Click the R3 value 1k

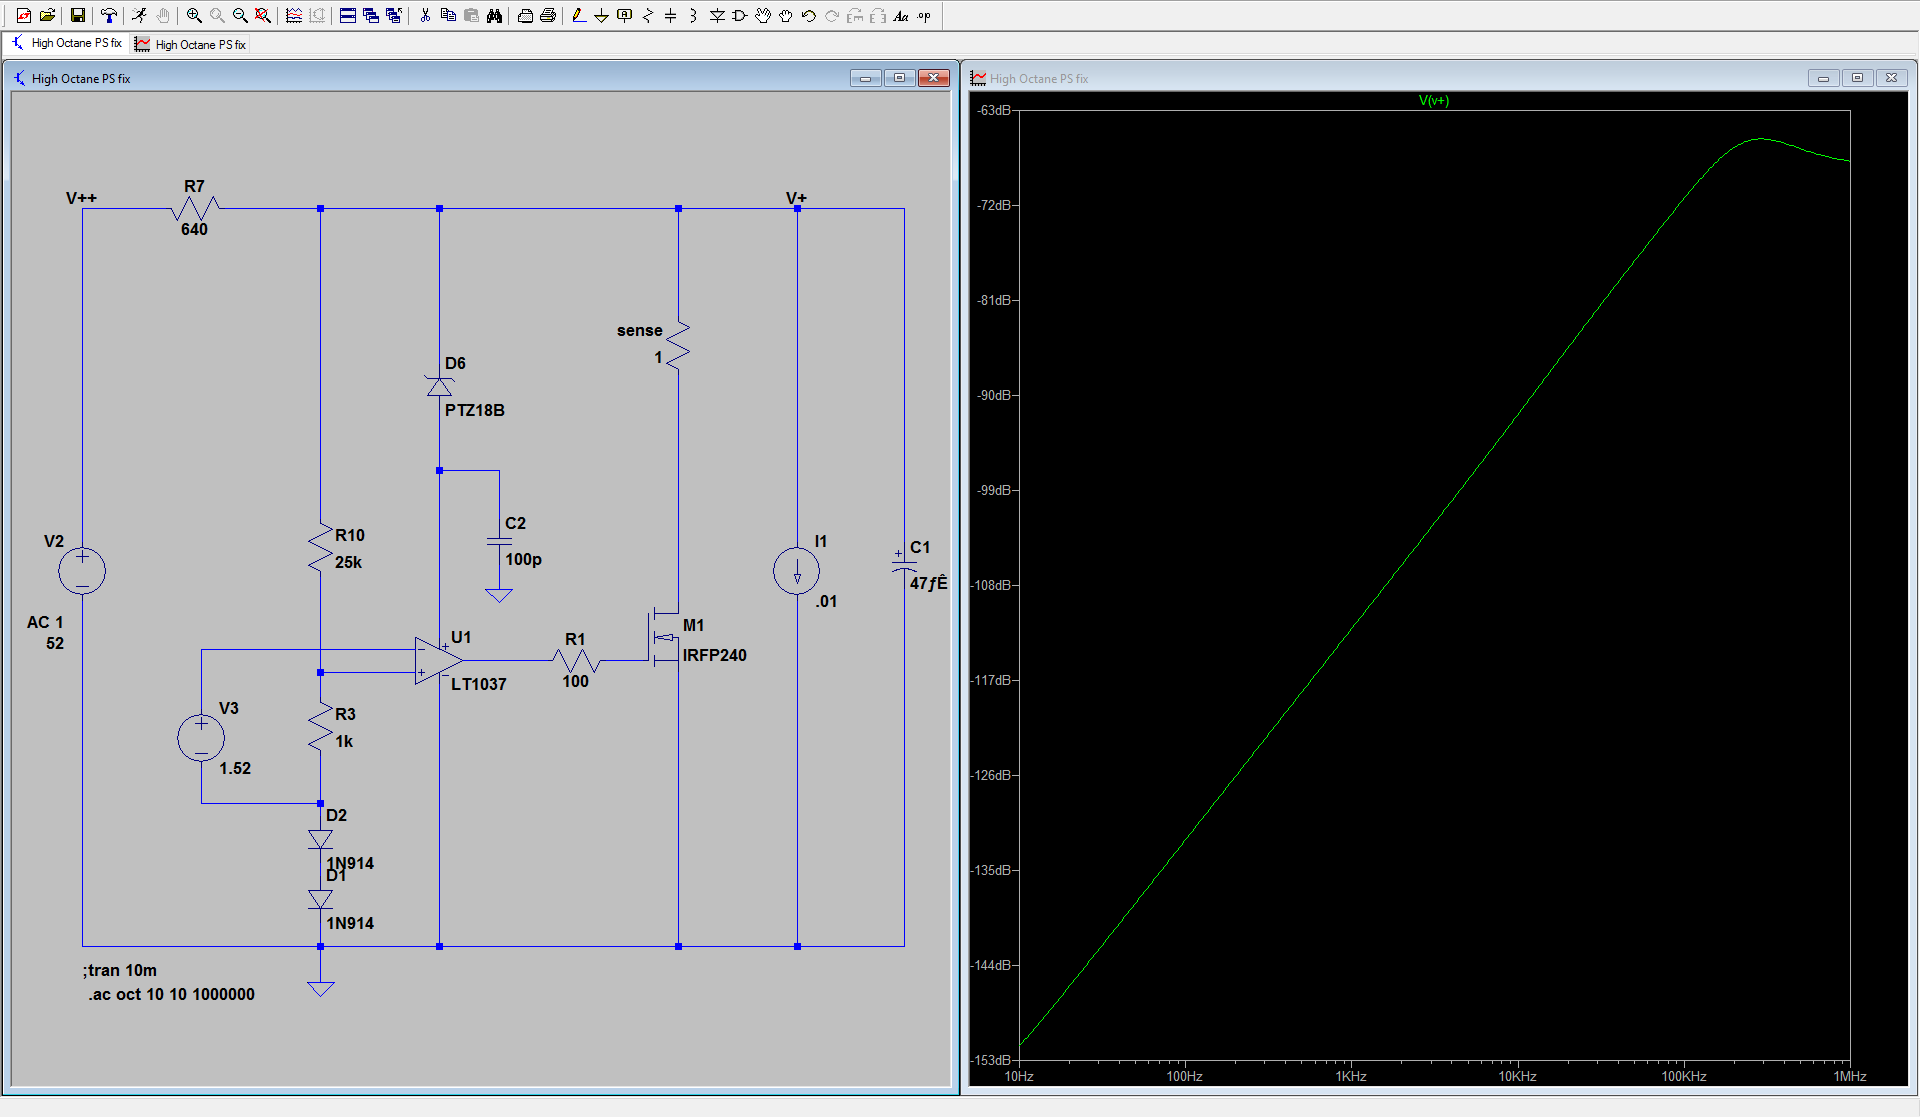tap(344, 741)
